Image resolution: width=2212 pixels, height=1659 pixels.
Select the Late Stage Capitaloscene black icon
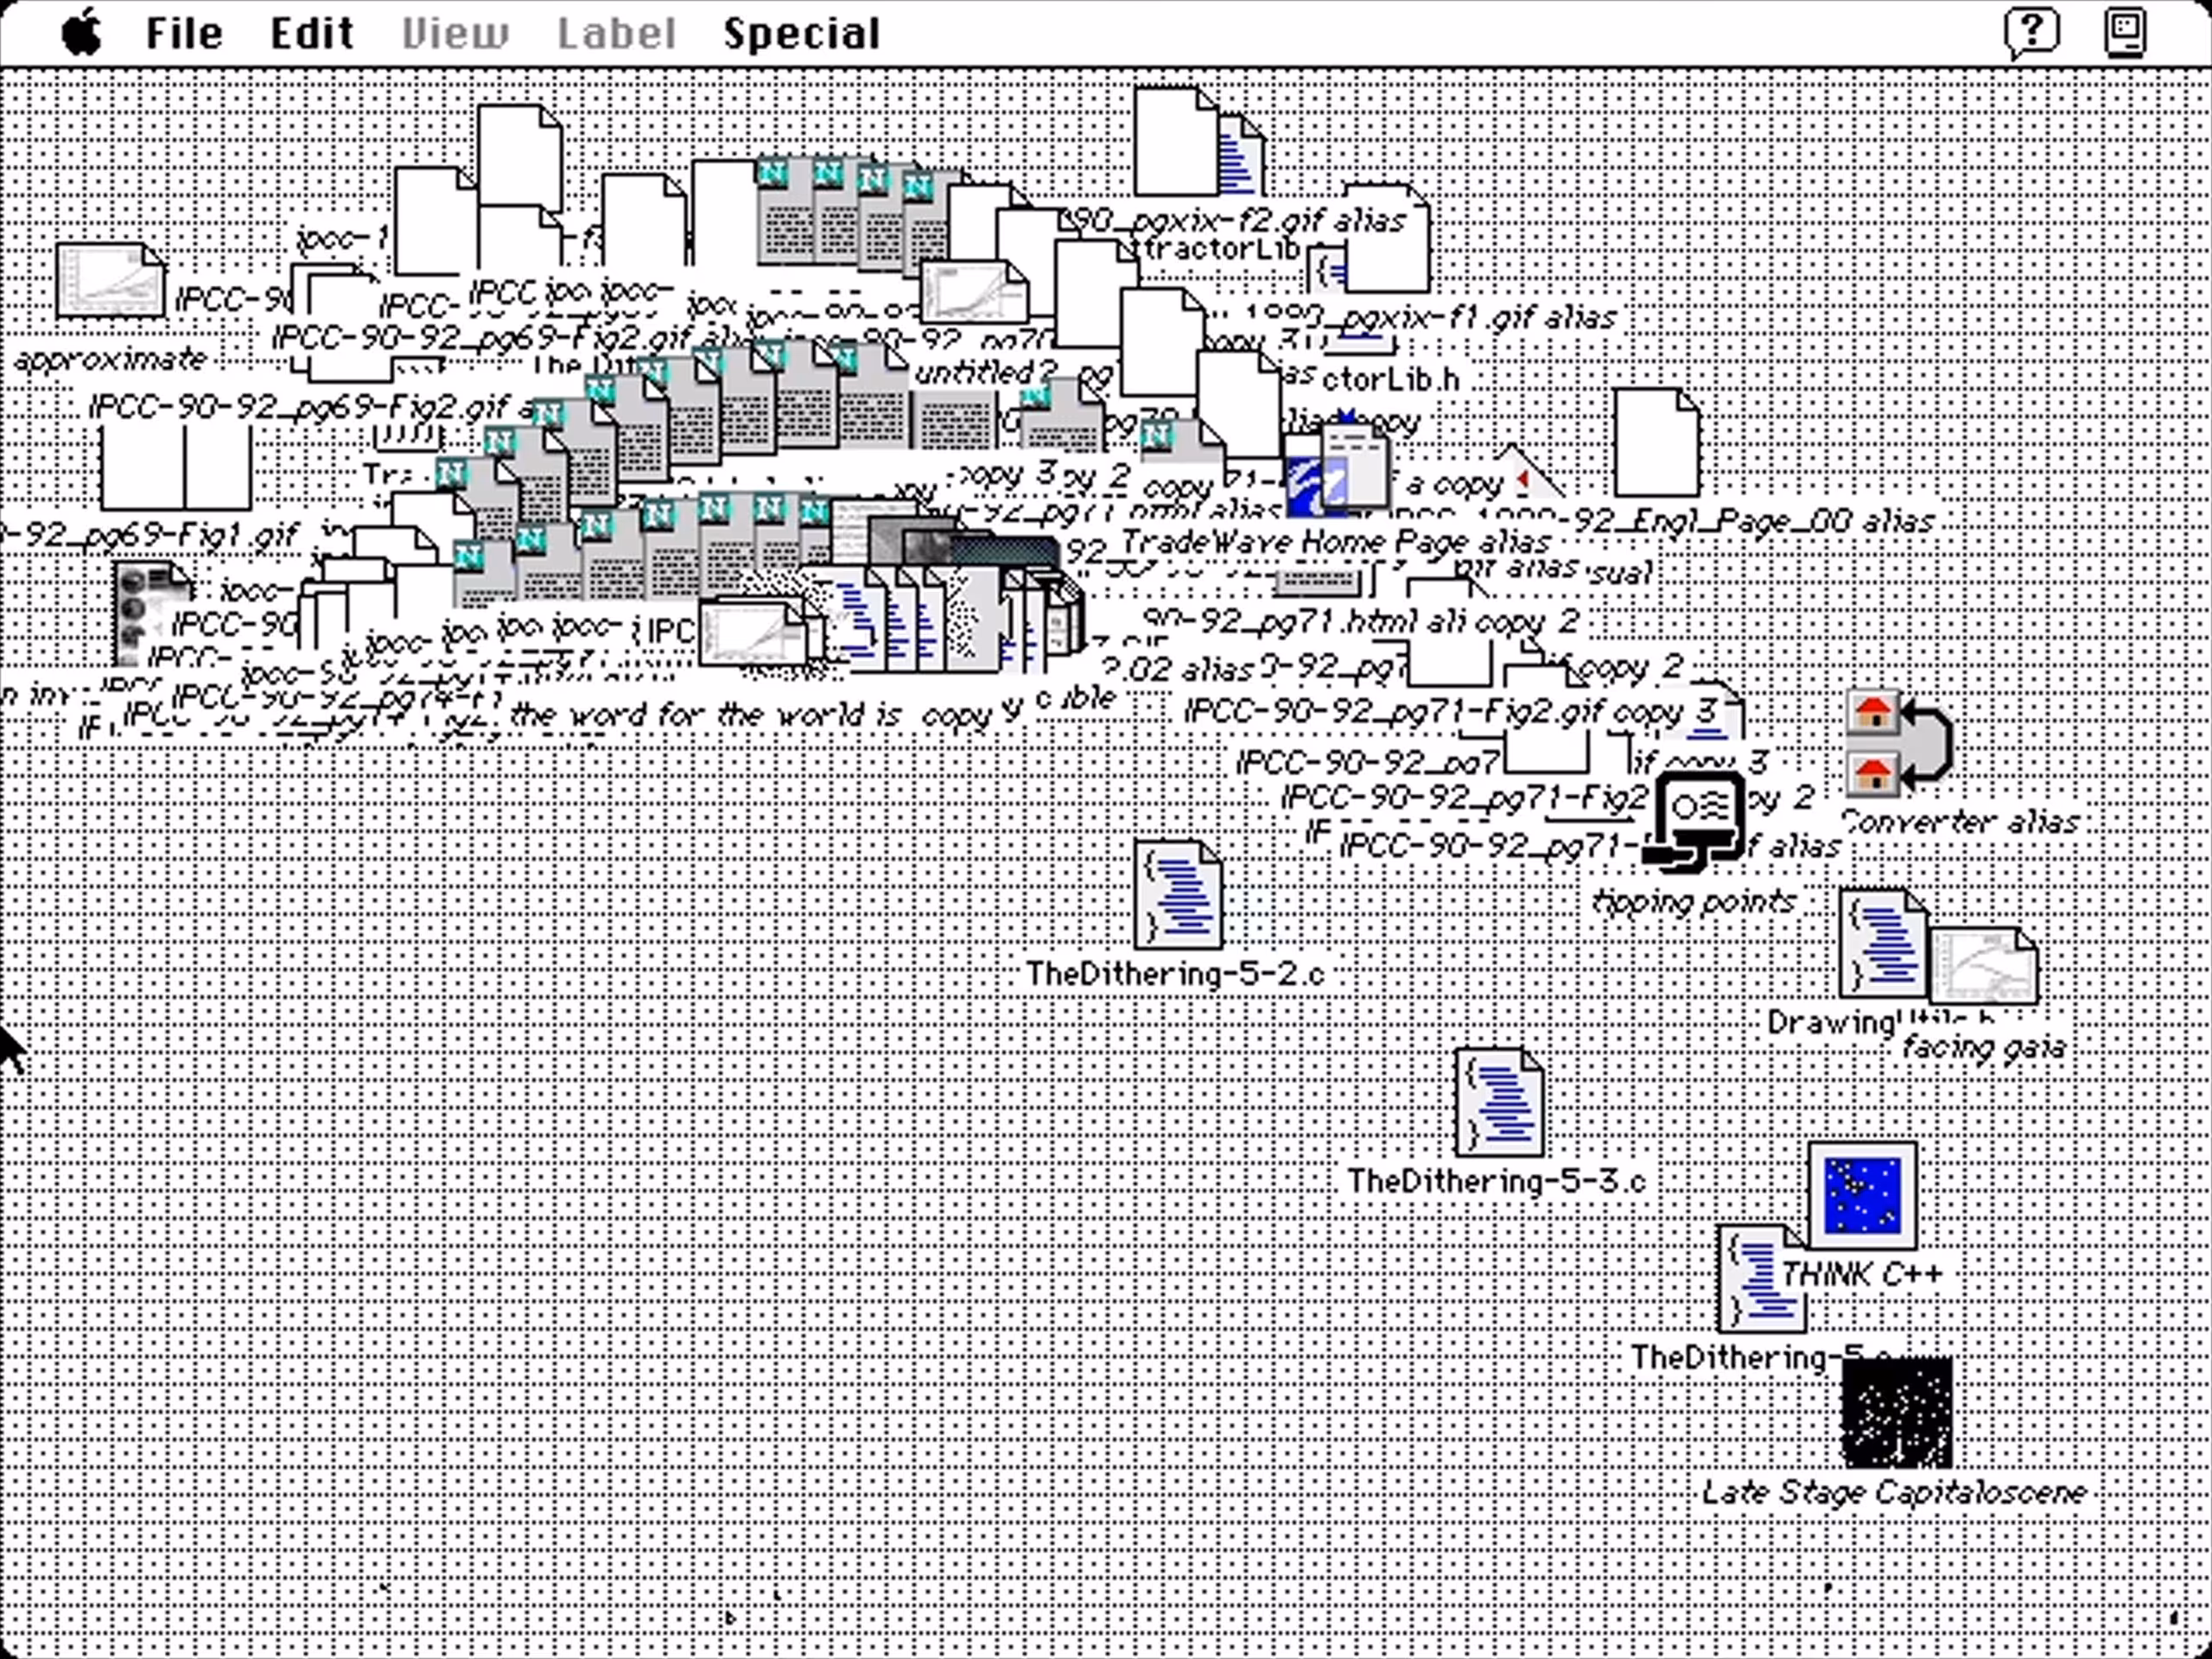pyautogui.click(x=1897, y=1412)
